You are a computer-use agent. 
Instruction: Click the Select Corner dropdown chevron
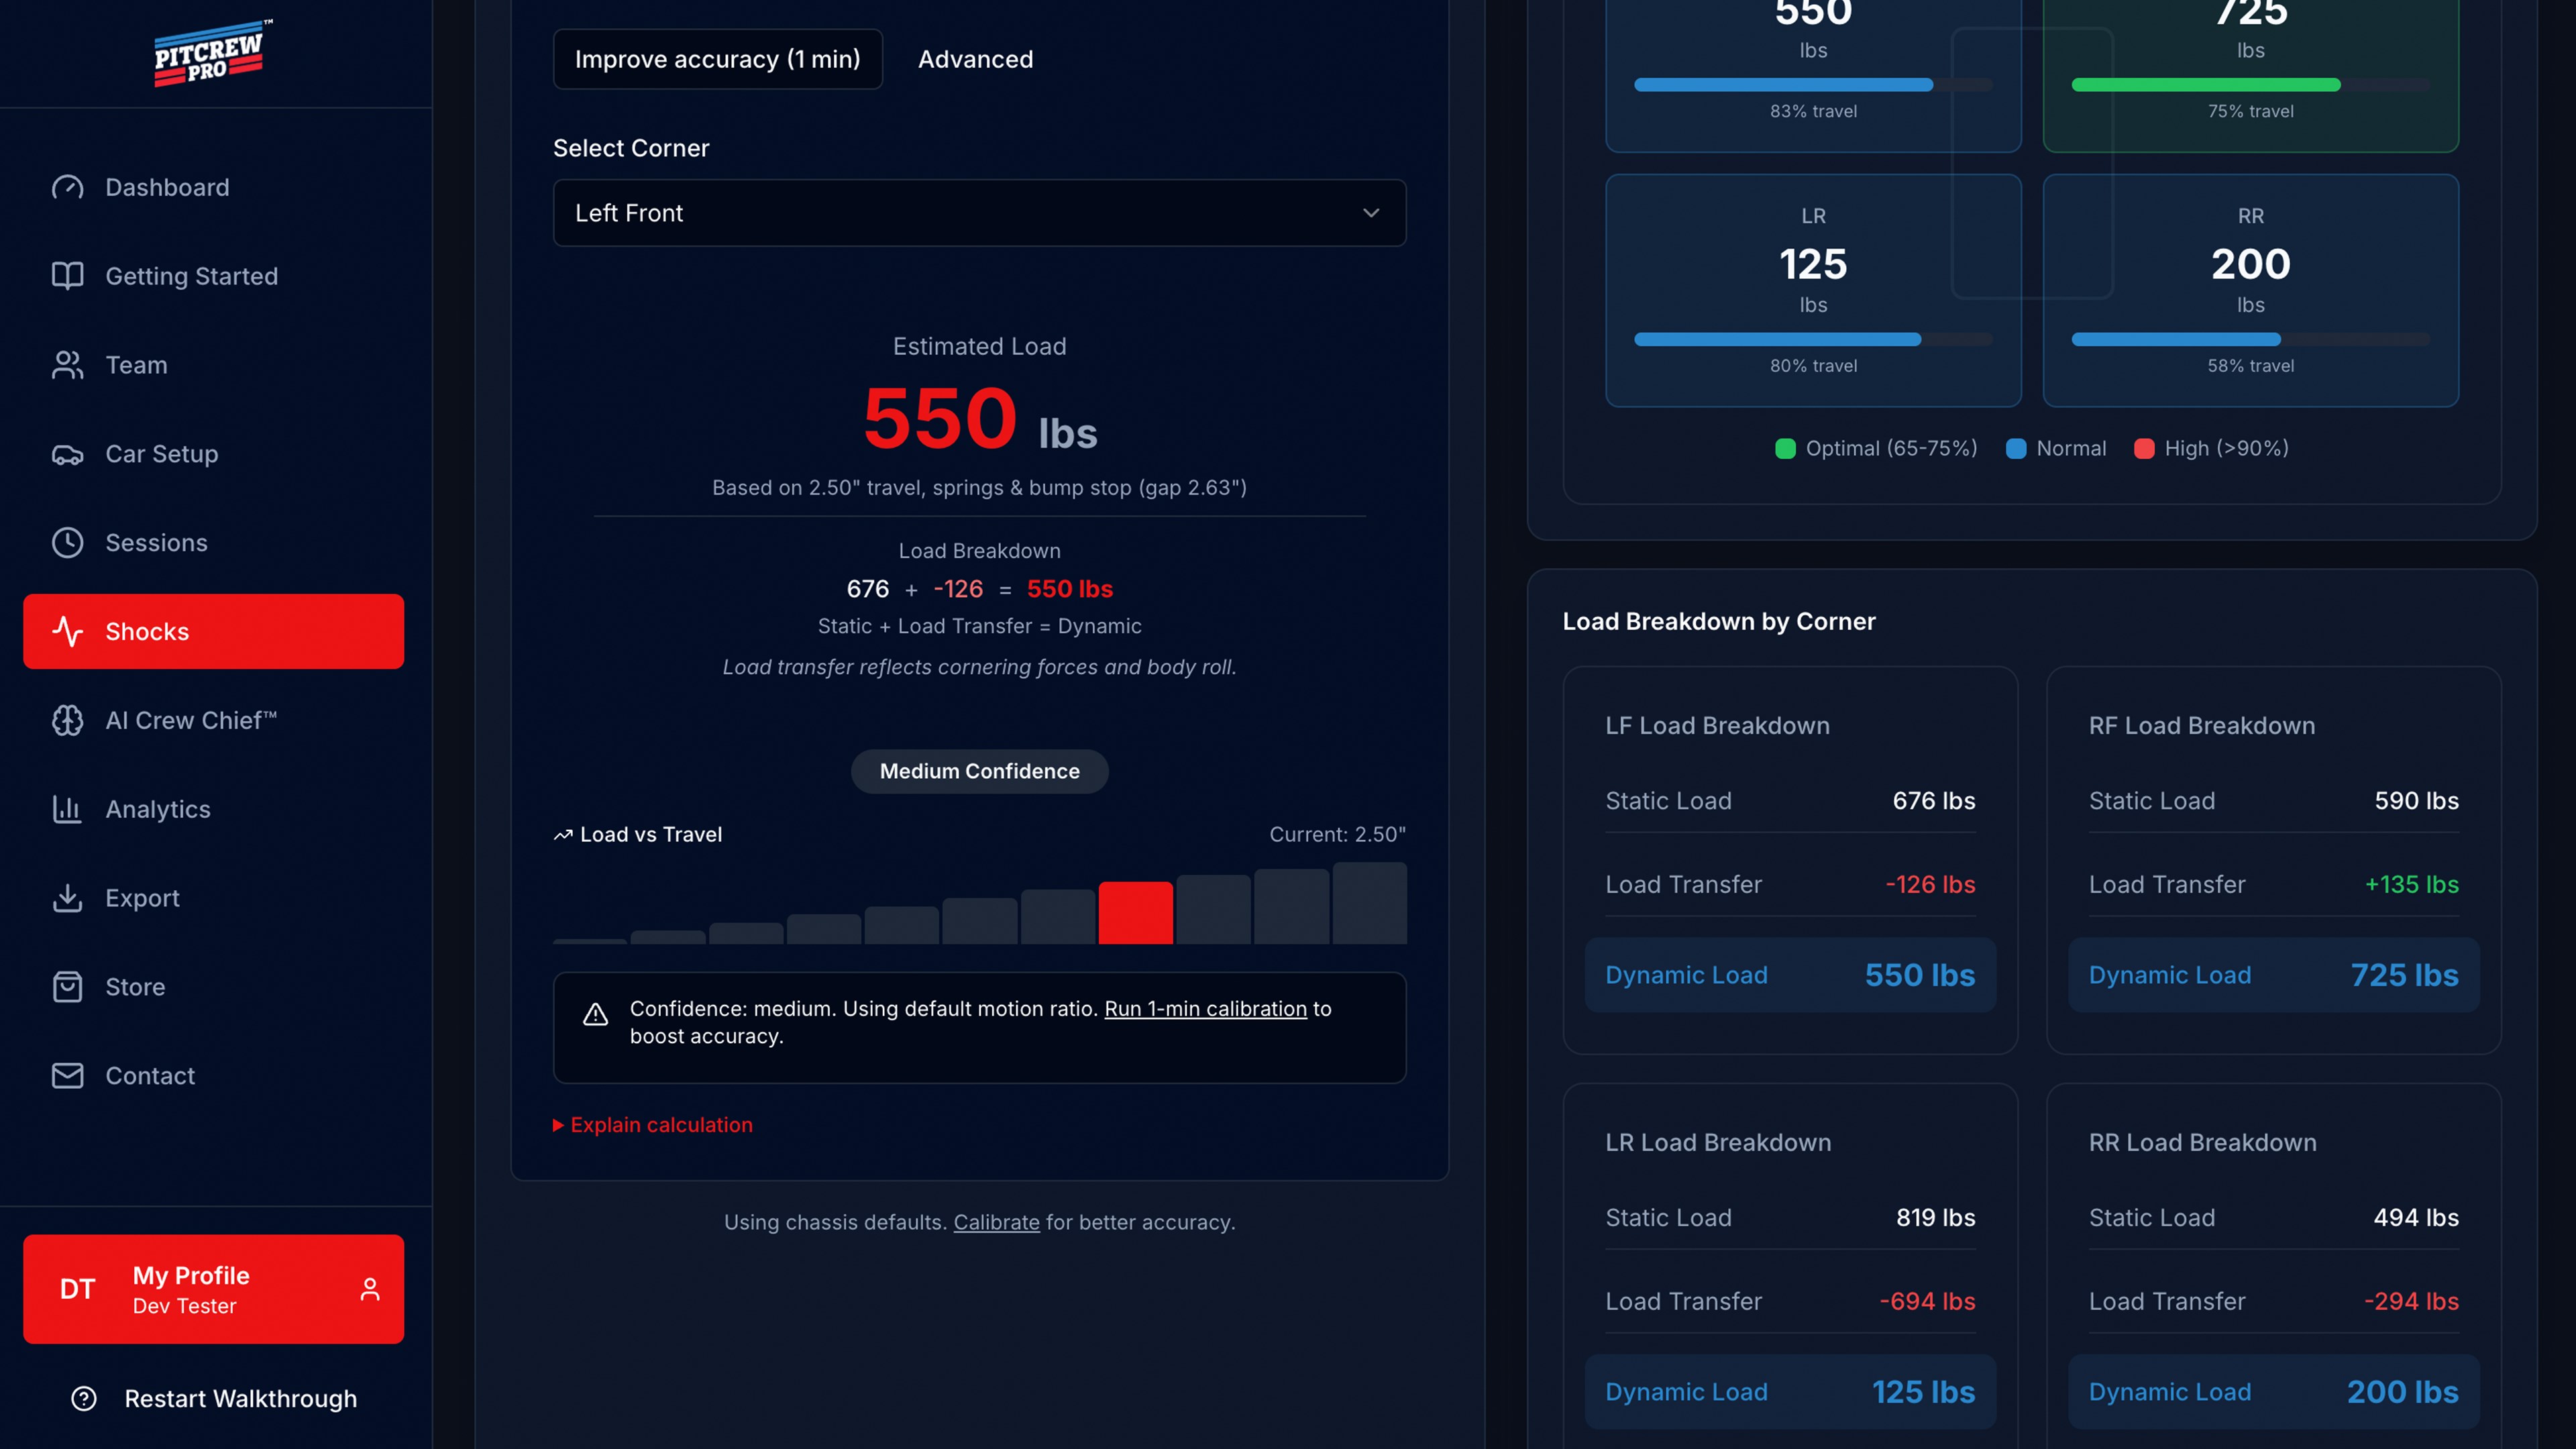(x=1371, y=213)
